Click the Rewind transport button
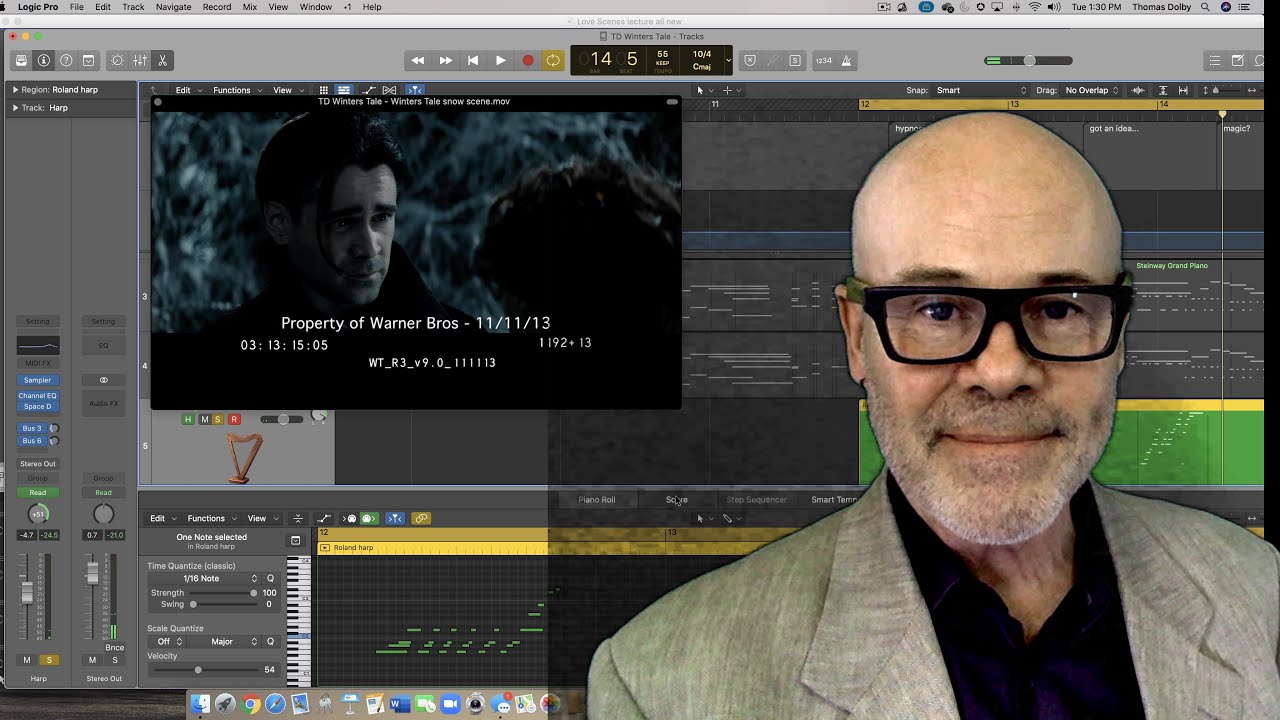Image resolution: width=1280 pixels, height=720 pixels. pyautogui.click(x=418, y=60)
